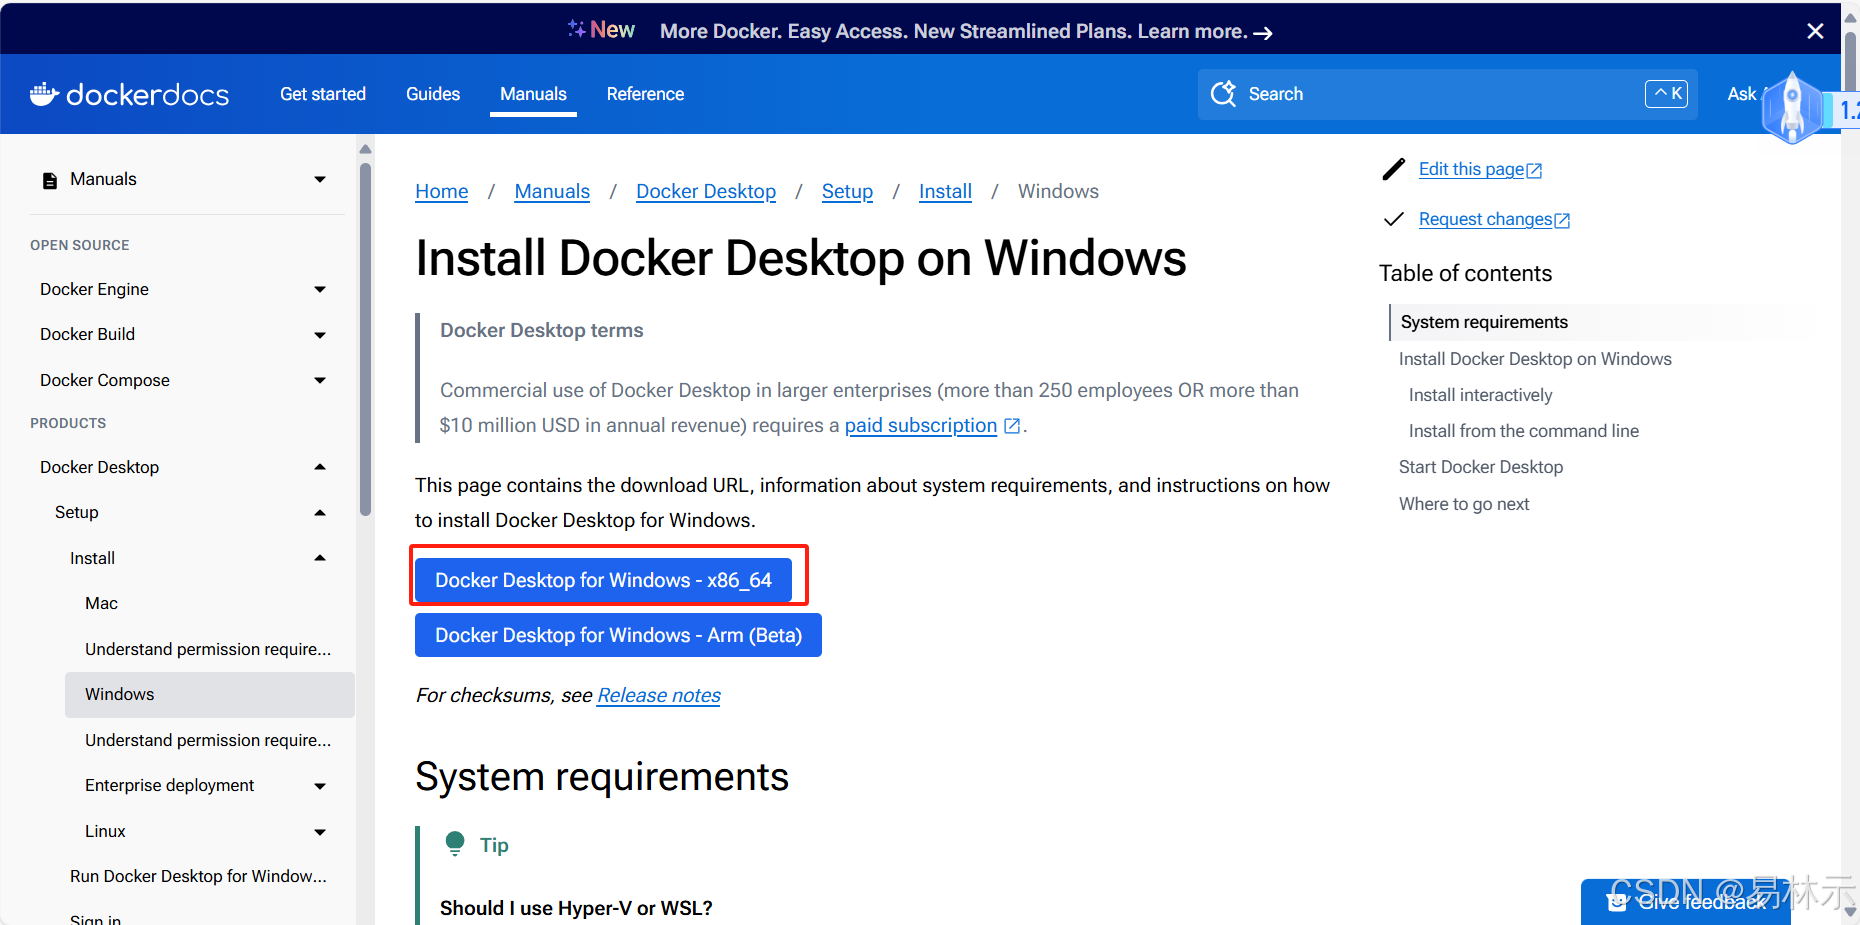This screenshot has width=1860, height=925.
Task: Open Understand permission require... below Windows
Action: coord(208,740)
